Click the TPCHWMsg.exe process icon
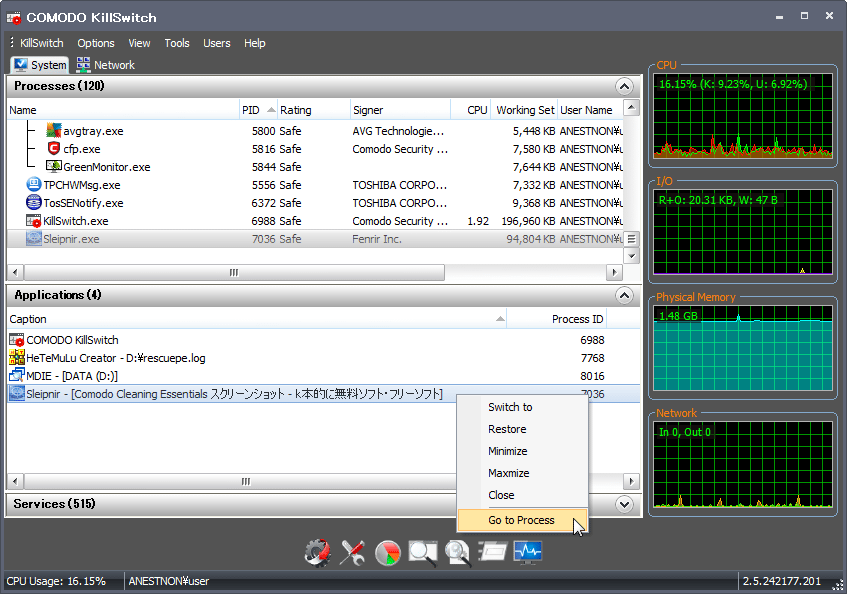This screenshot has height=594, width=847. tap(33, 185)
